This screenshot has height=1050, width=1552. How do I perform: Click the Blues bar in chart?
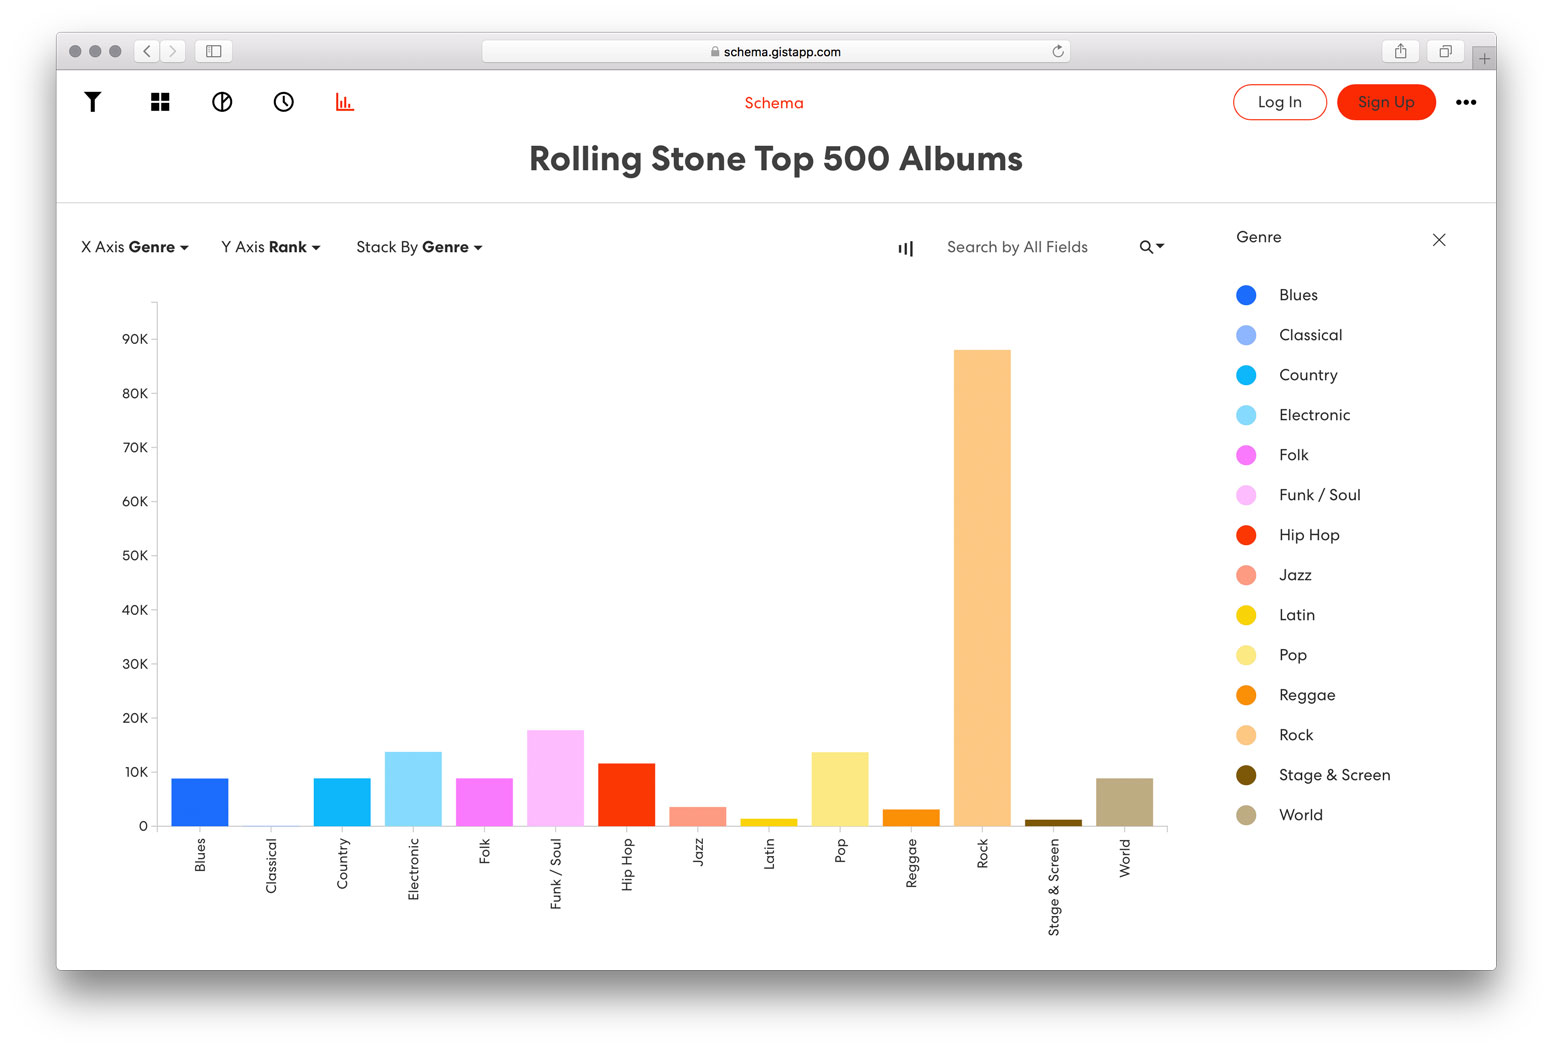(x=200, y=802)
